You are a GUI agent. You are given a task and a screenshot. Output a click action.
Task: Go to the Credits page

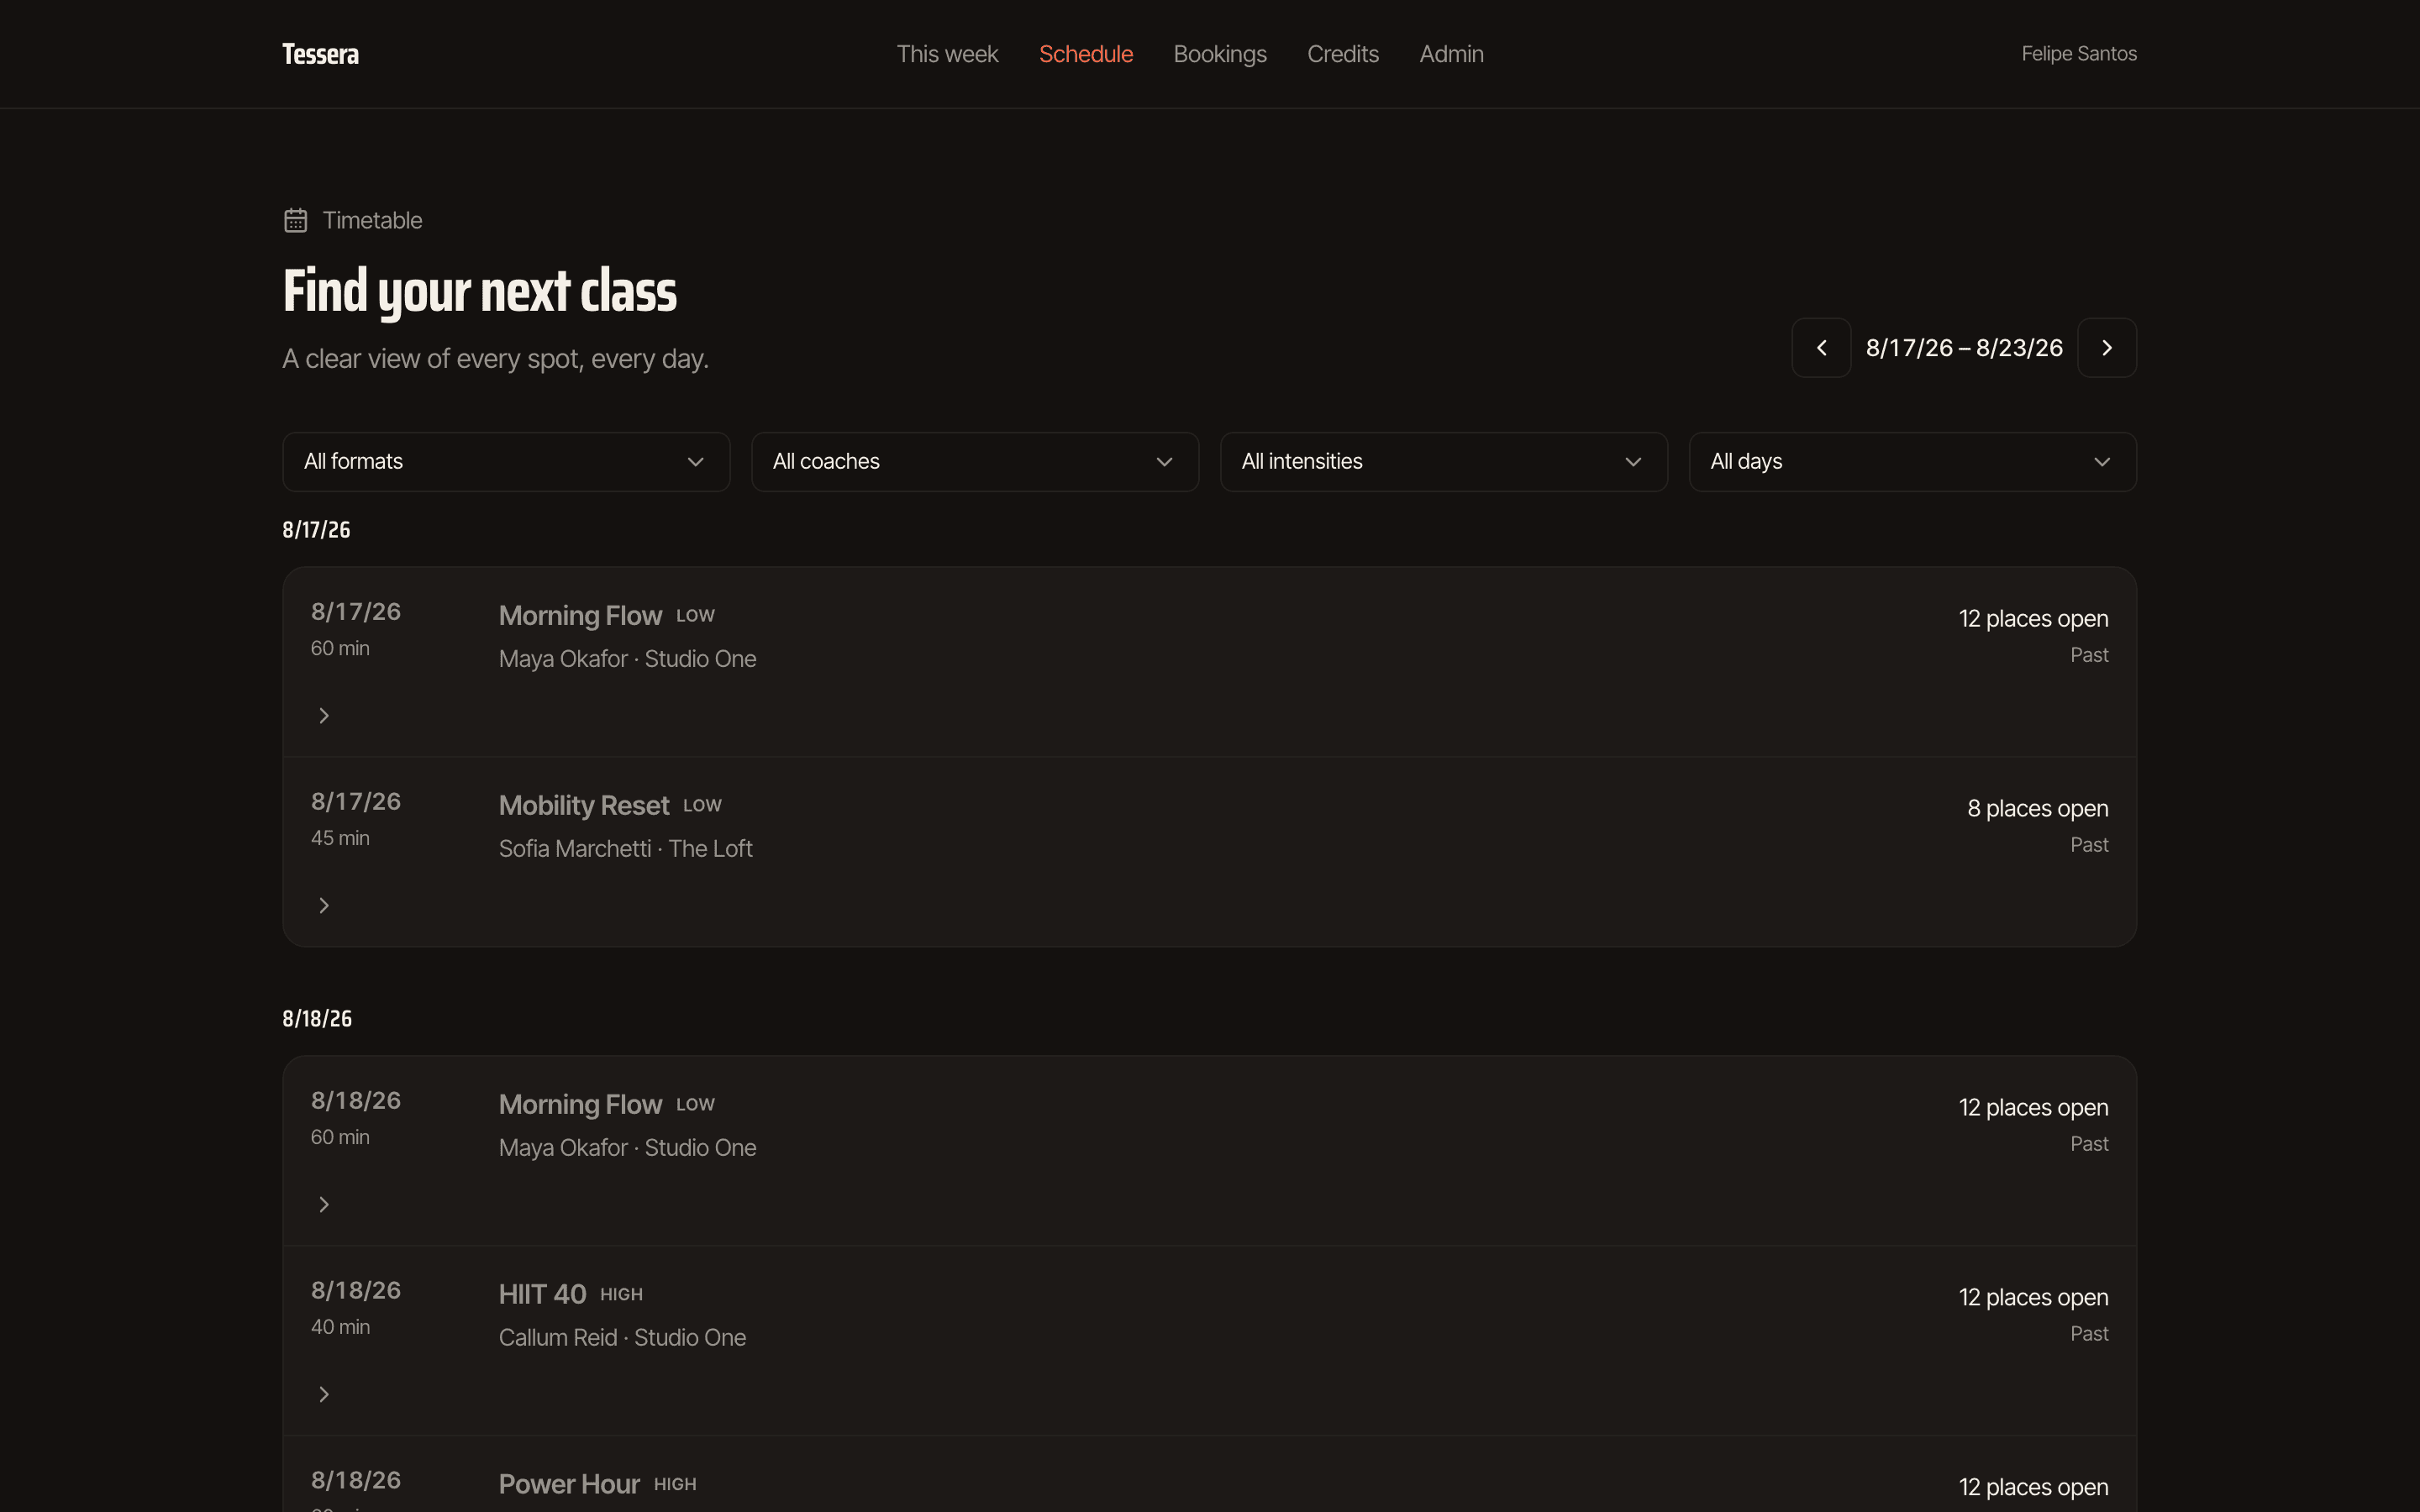(1343, 54)
